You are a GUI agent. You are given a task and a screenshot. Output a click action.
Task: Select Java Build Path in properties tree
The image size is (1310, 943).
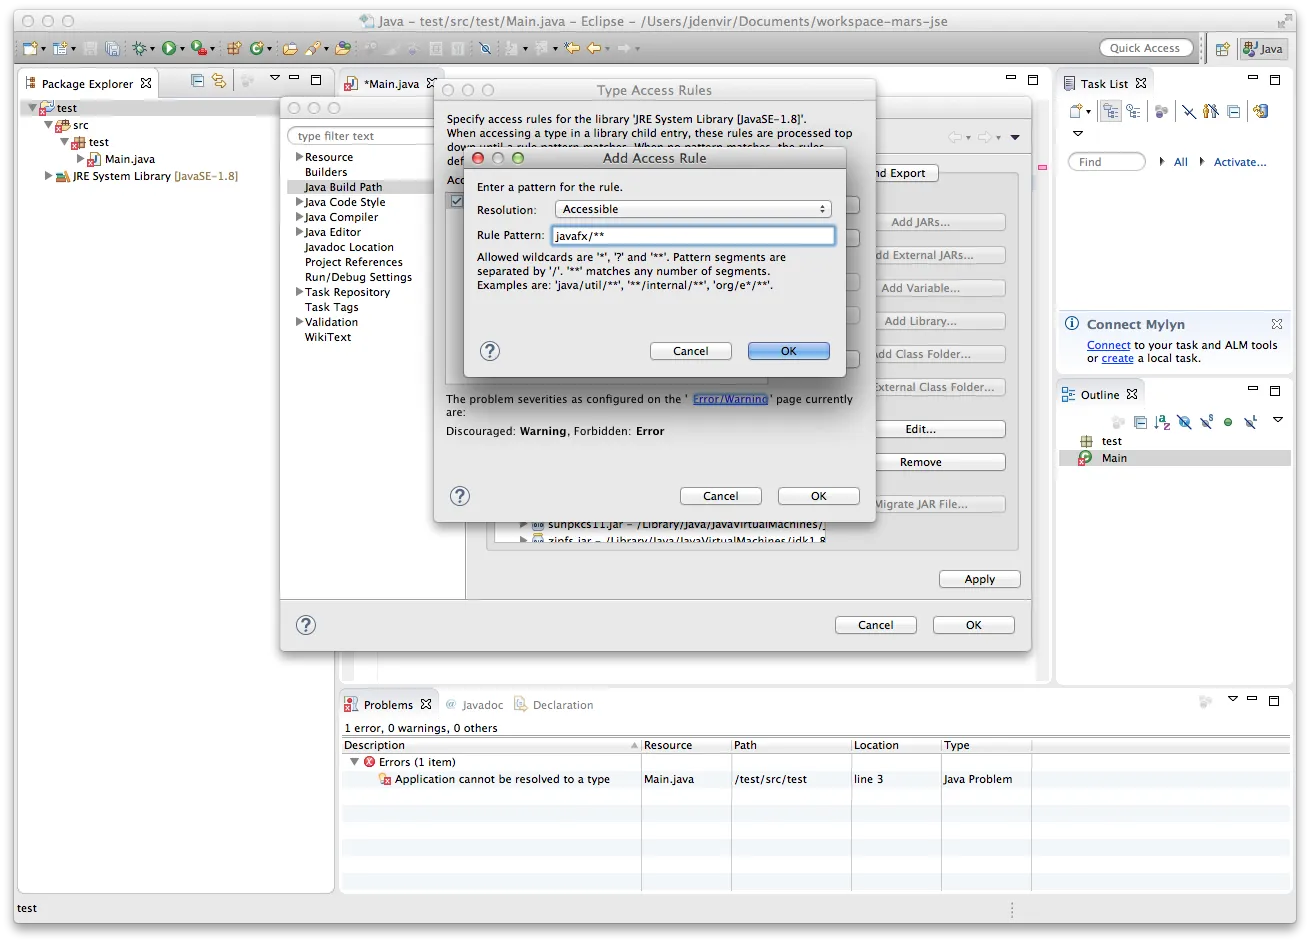click(343, 187)
